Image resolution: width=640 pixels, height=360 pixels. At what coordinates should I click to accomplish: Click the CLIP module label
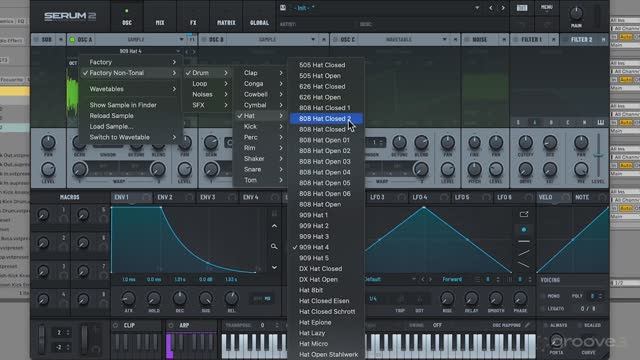click(129, 325)
